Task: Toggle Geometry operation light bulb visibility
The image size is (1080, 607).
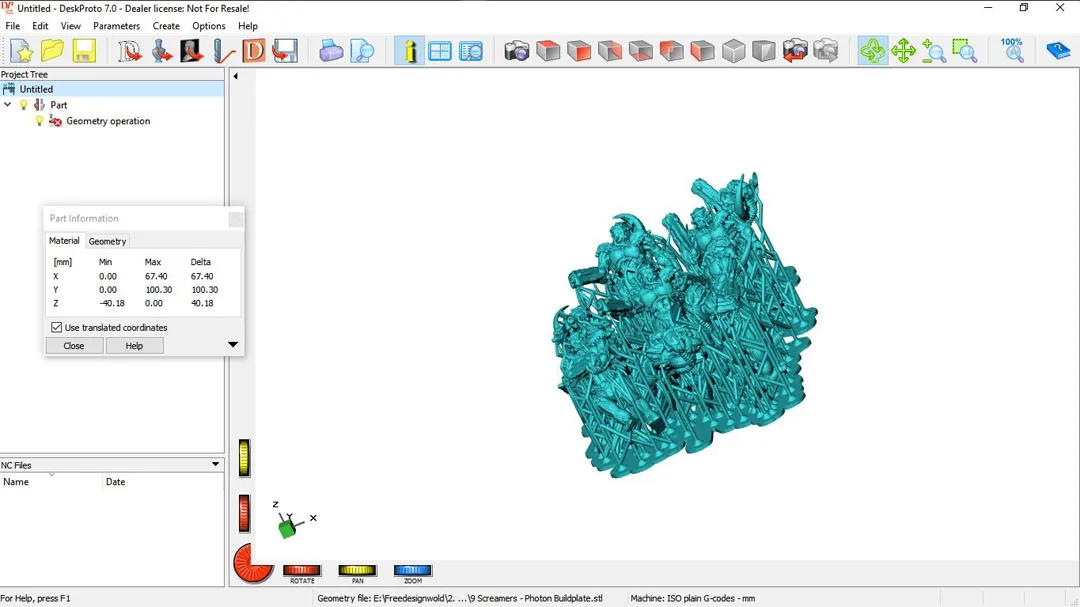Action: [x=40, y=121]
